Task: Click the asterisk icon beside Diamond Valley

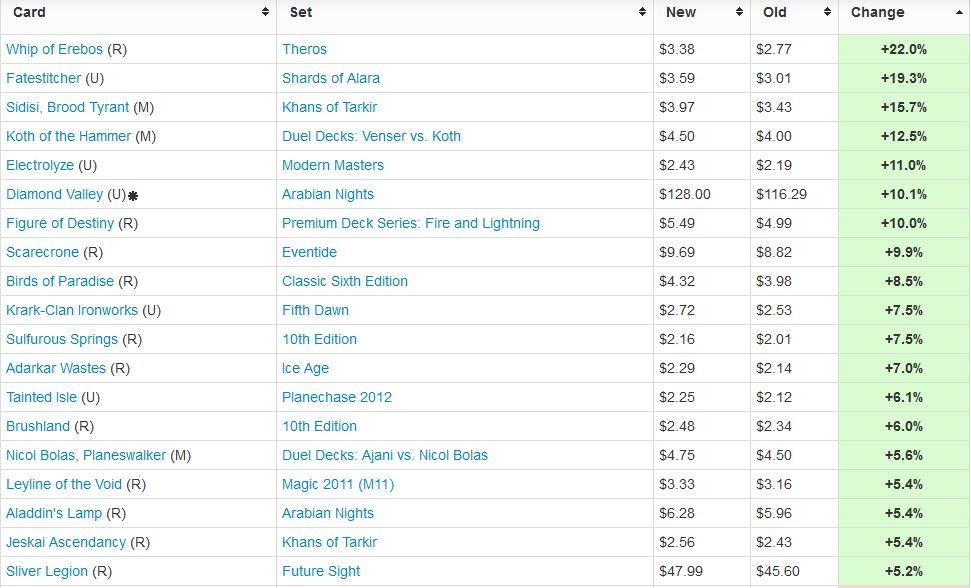Action: pyautogui.click(x=133, y=195)
